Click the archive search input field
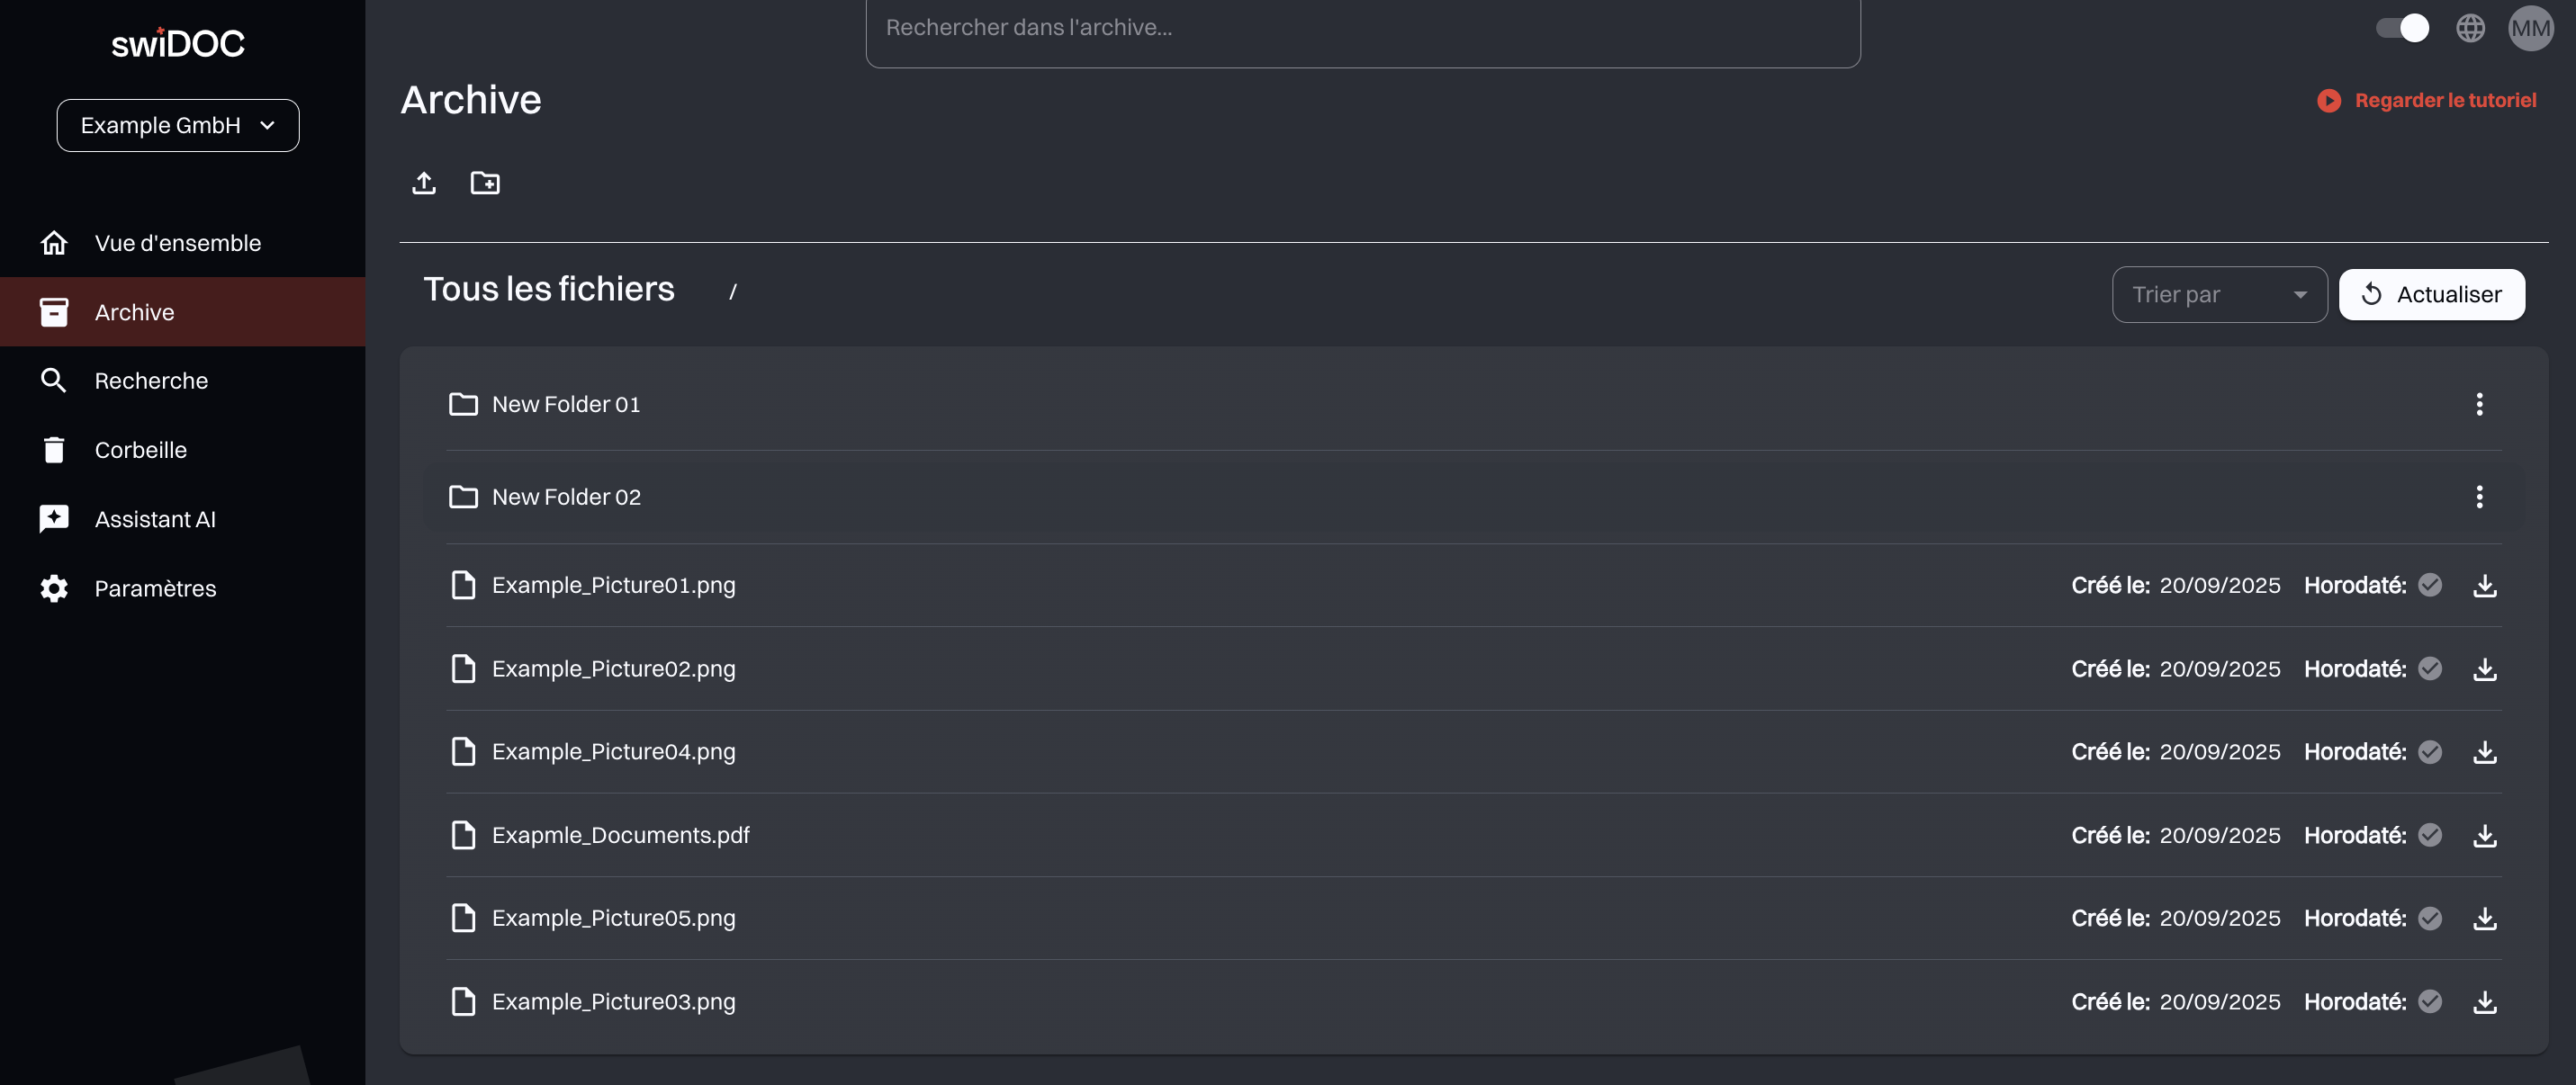The image size is (2576, 1085). click(x=1362, y=28)
